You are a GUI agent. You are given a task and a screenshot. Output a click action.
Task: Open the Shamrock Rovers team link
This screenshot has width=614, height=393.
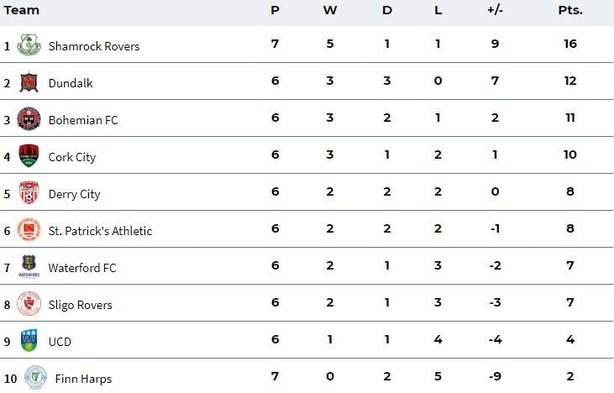tap(94, 46)
